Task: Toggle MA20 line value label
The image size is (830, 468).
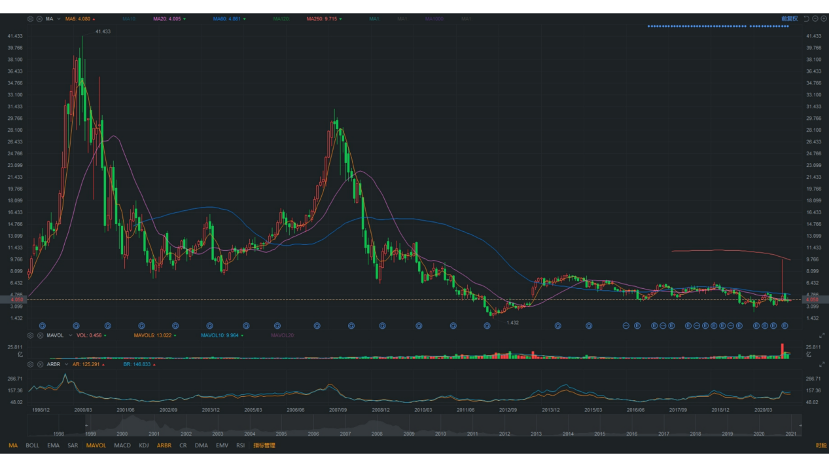Action: 169,19
